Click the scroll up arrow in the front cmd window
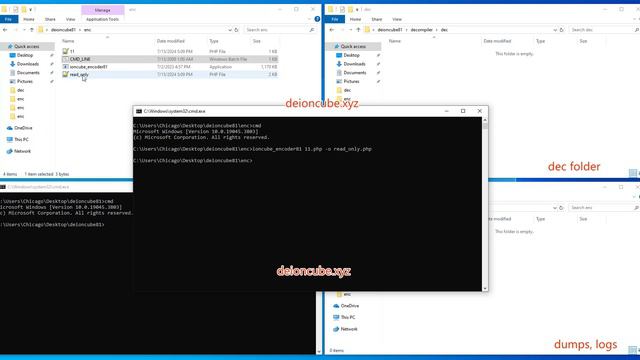The height and width of the screenshot is (360, 640). tap(485, 120)
